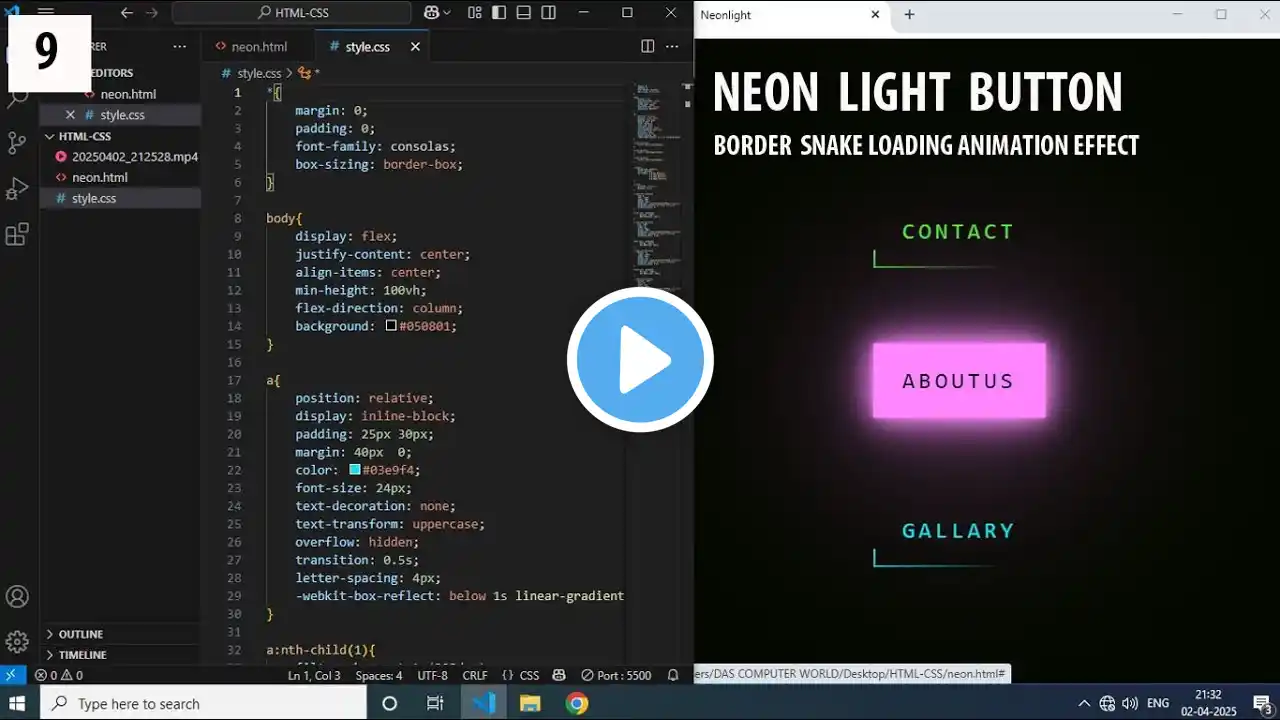Open the notifications bell in status bar

pos(673,675)
